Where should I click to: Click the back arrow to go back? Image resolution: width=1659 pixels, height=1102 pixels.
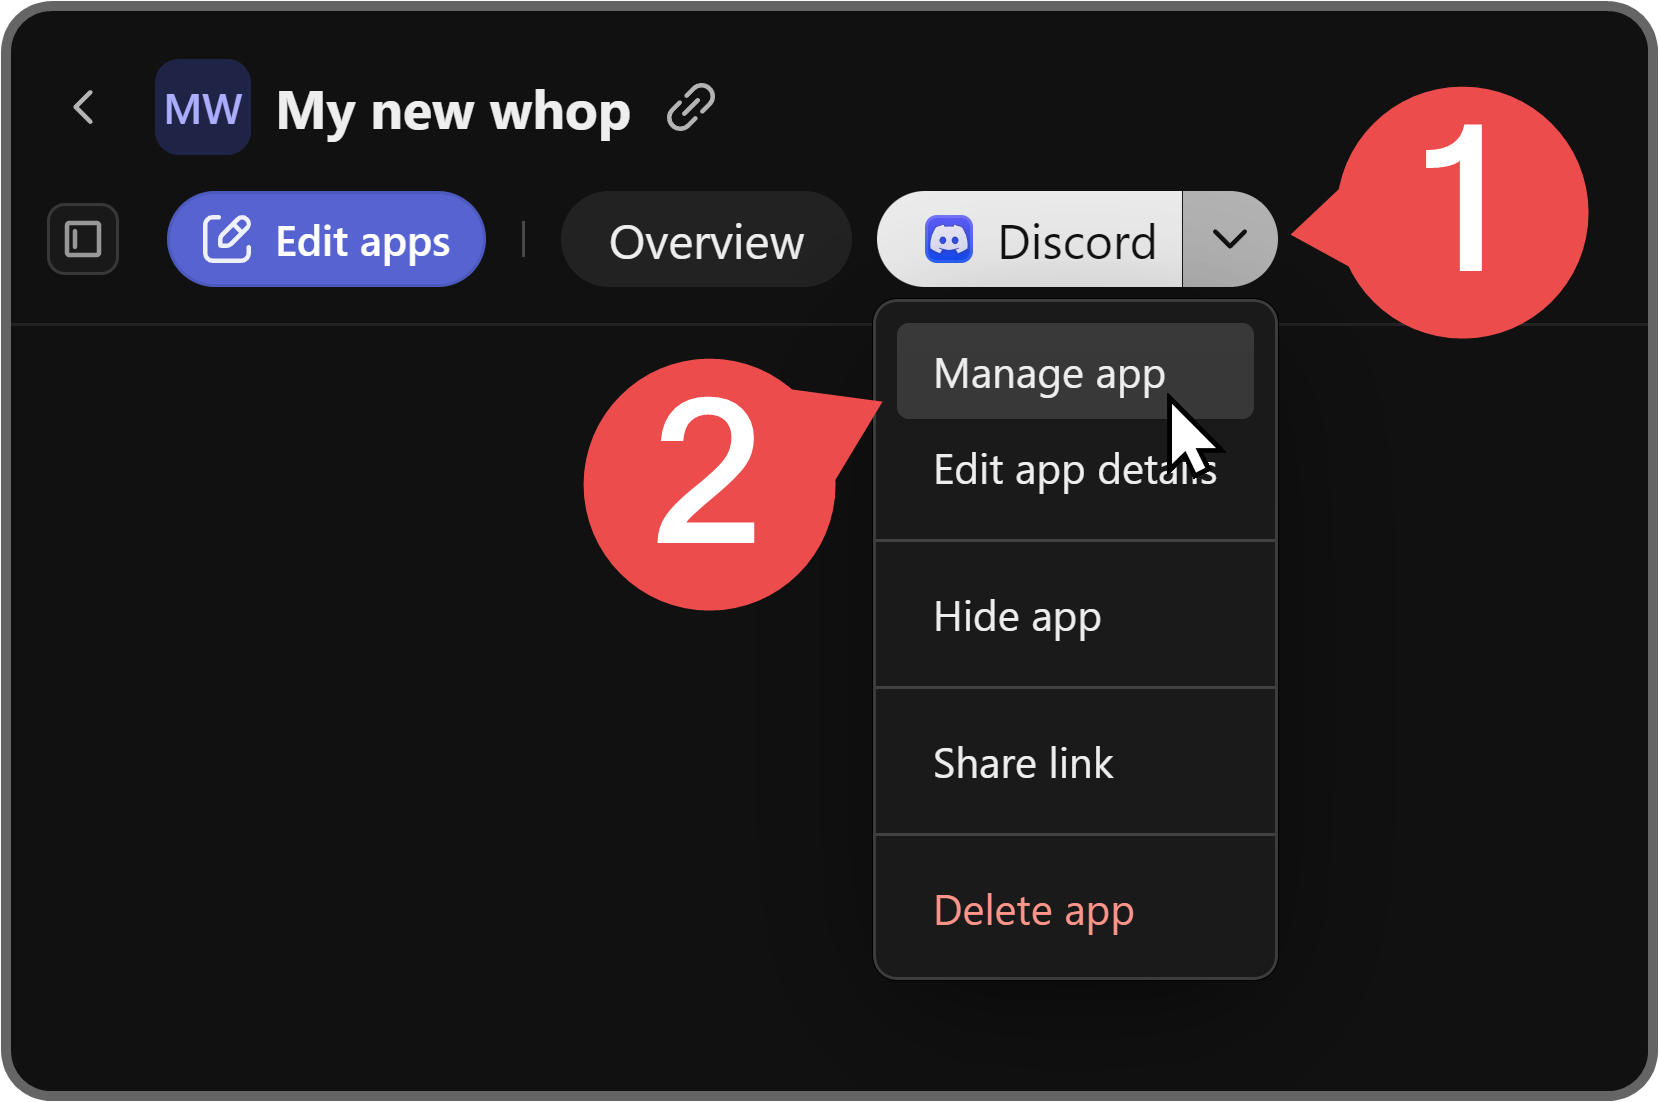pos(84,107)
